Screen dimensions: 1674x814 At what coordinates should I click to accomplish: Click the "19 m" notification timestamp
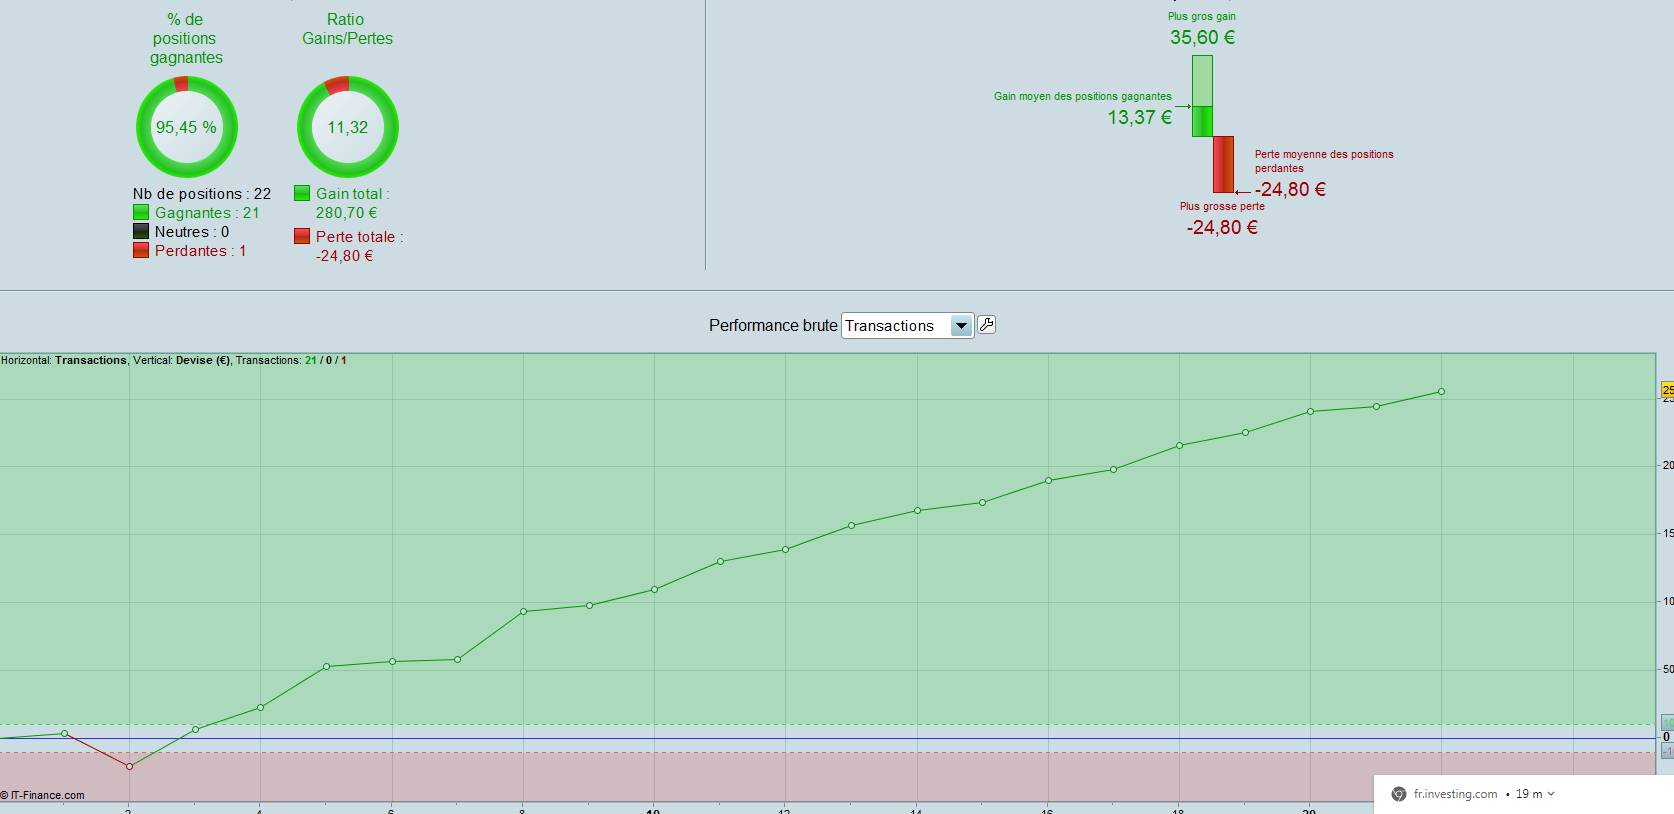(x=1529, y=794)
